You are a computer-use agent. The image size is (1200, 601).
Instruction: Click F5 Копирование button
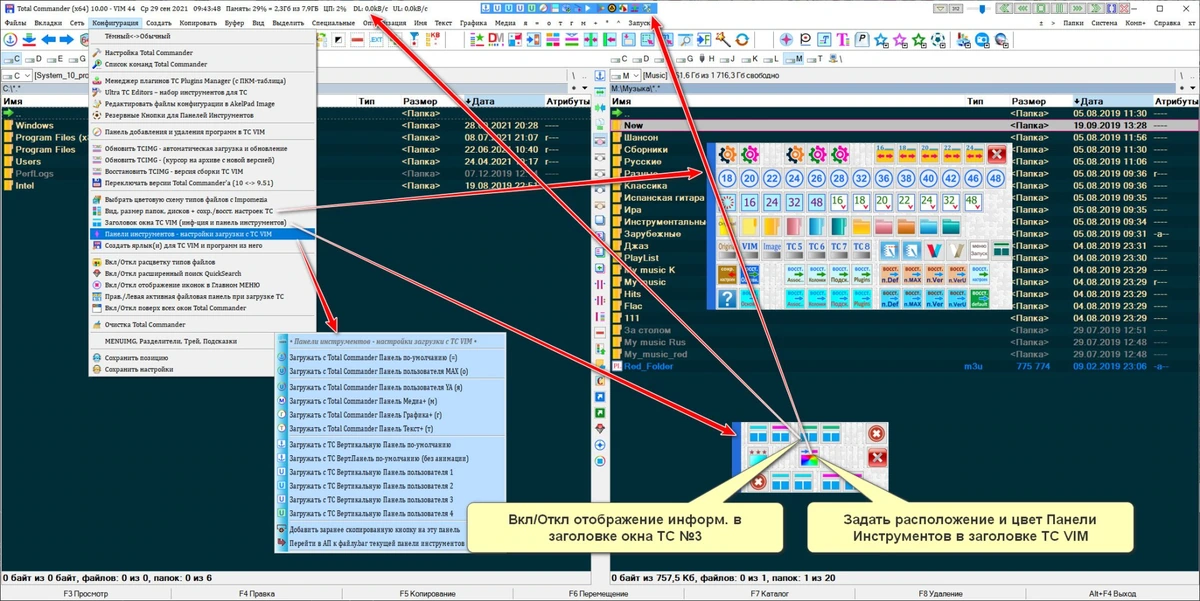[x=429, y=593]
